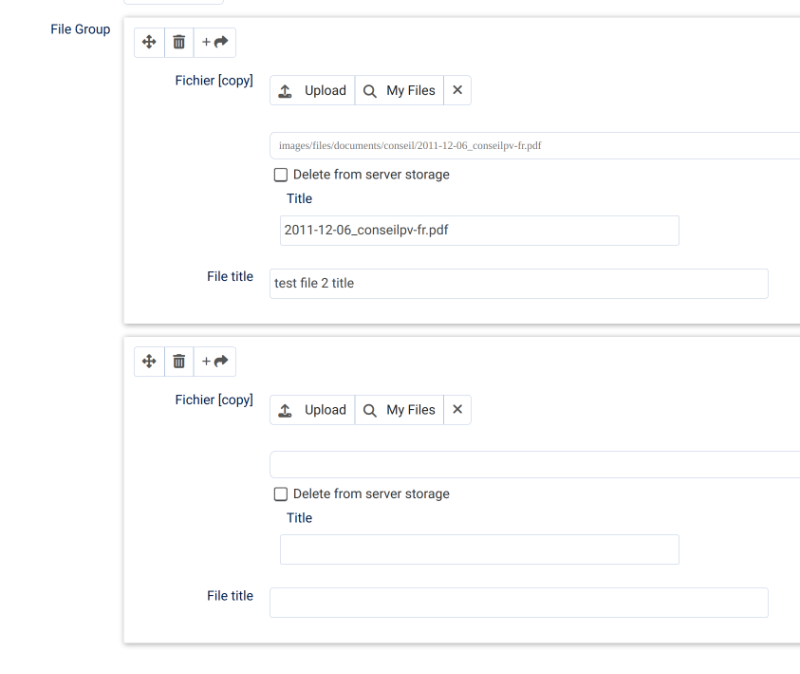
Task: Click the empty File title field in second group
Action: pos(519,603)
